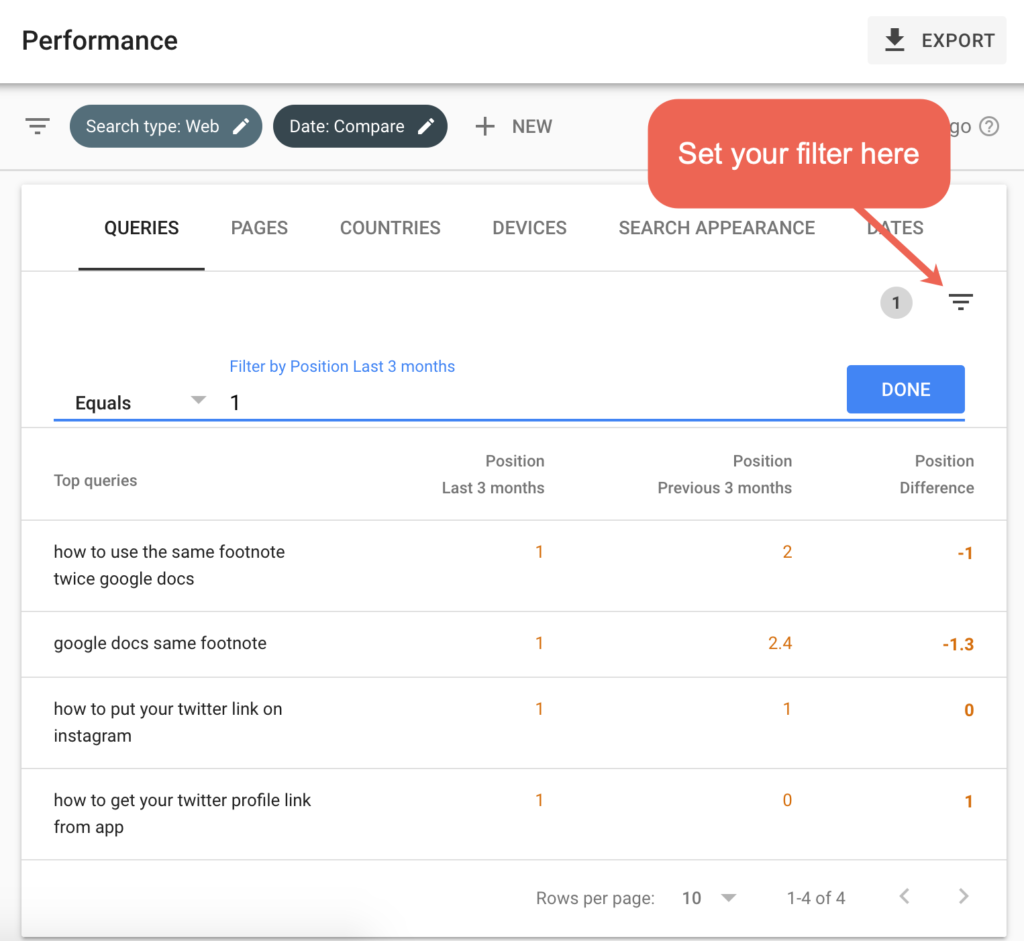Open the Equals condition dropdown

coord(140,402)
